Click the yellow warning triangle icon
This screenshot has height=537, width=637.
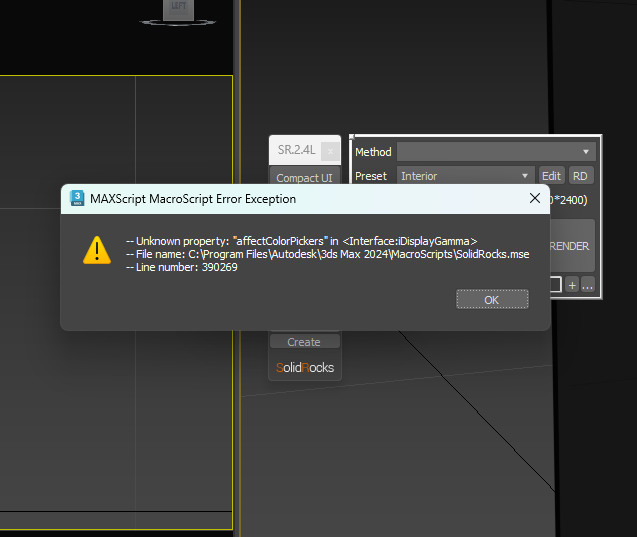pyautogui.click(x=97, y=250)
